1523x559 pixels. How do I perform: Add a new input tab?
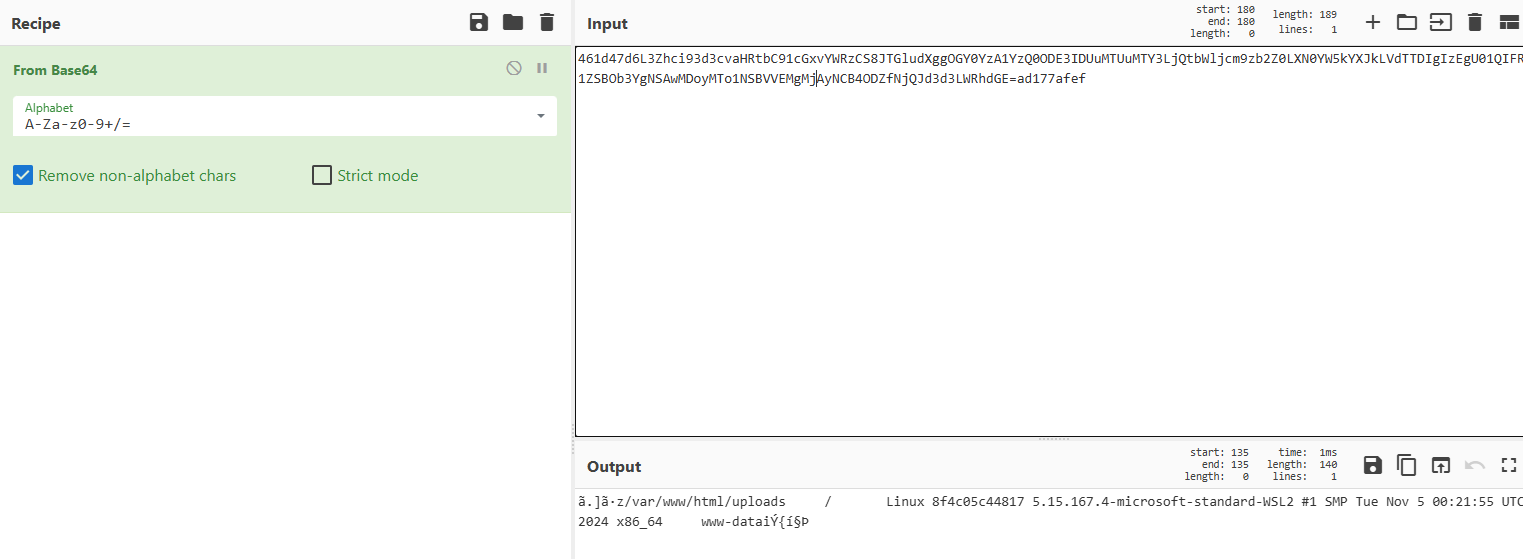[x=1373, y=22]
